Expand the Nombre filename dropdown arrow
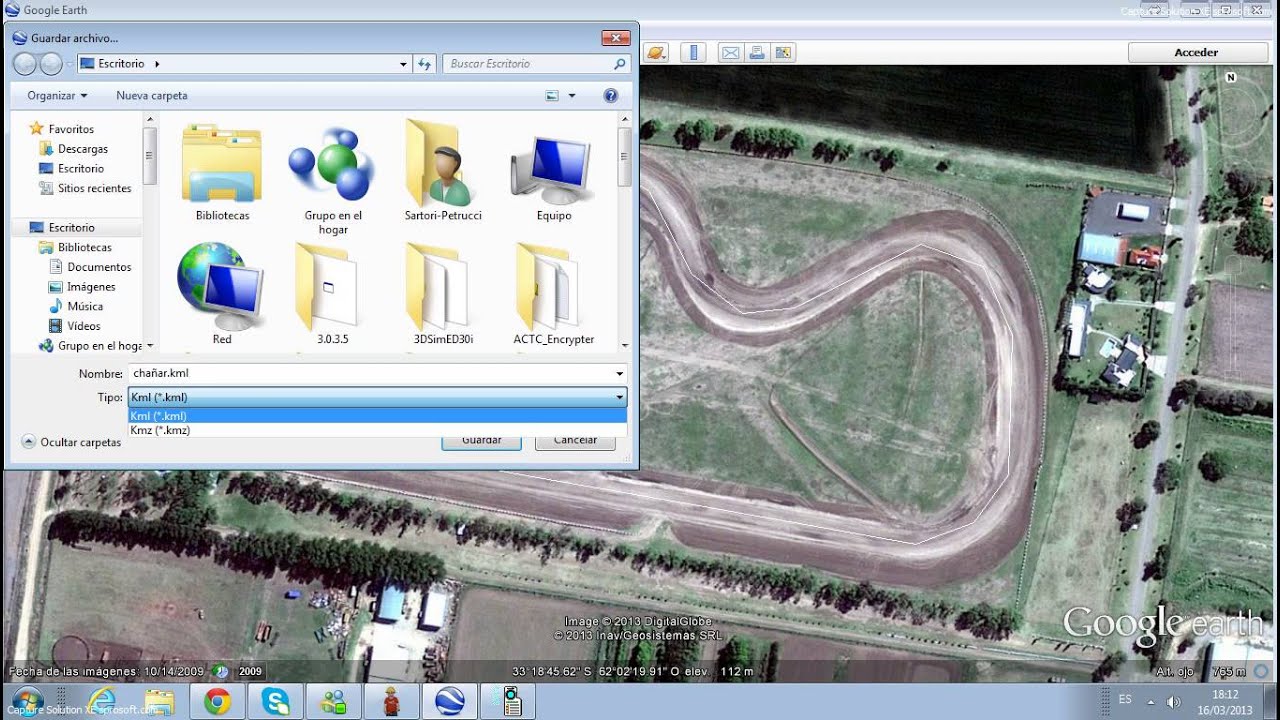 click(620, 374)
